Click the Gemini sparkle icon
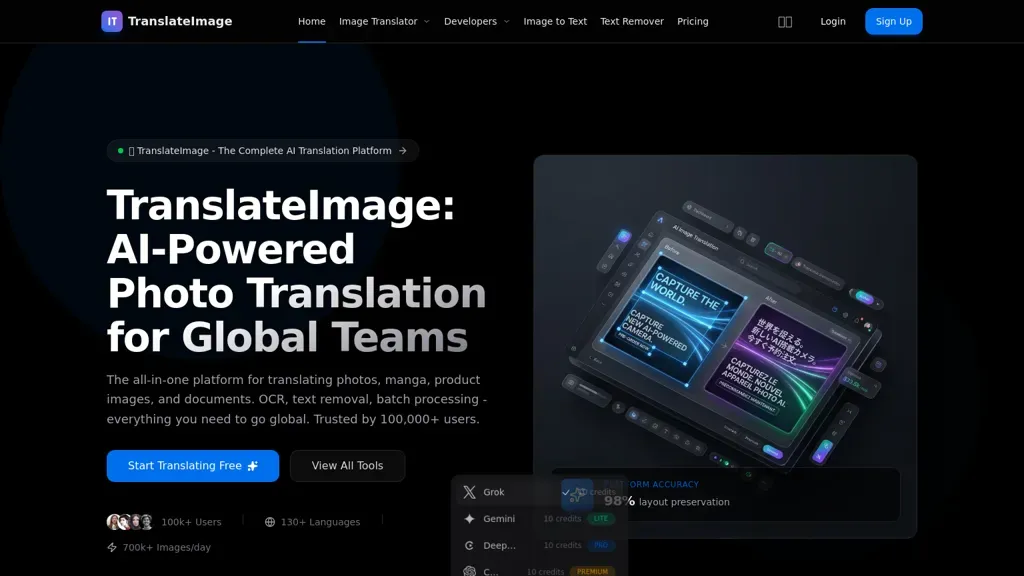This screenshot has width=1024, height=576. (469, 518)
